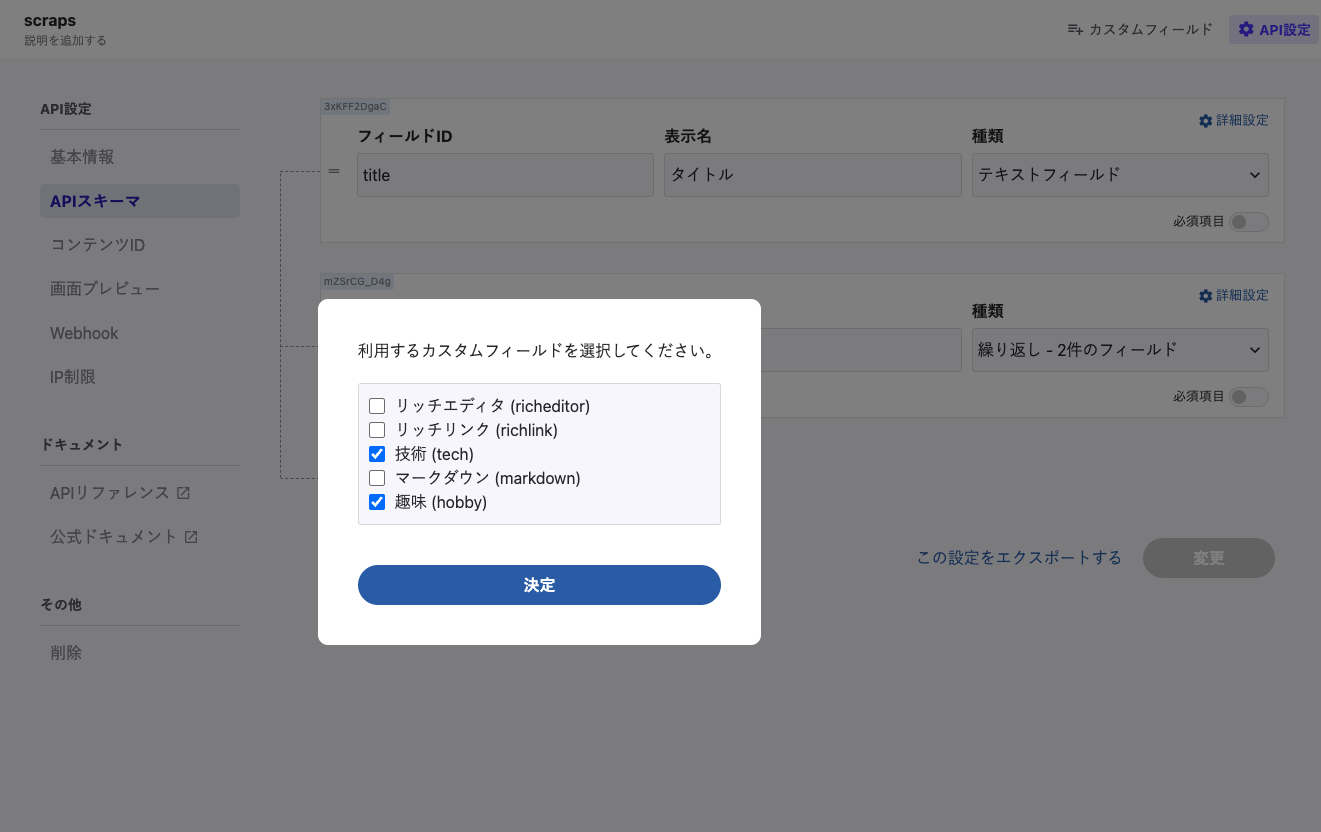Click the フィールドID input containing title
Image resolution: width=1321 pixels, height=832 pixels.
point(505,175)
